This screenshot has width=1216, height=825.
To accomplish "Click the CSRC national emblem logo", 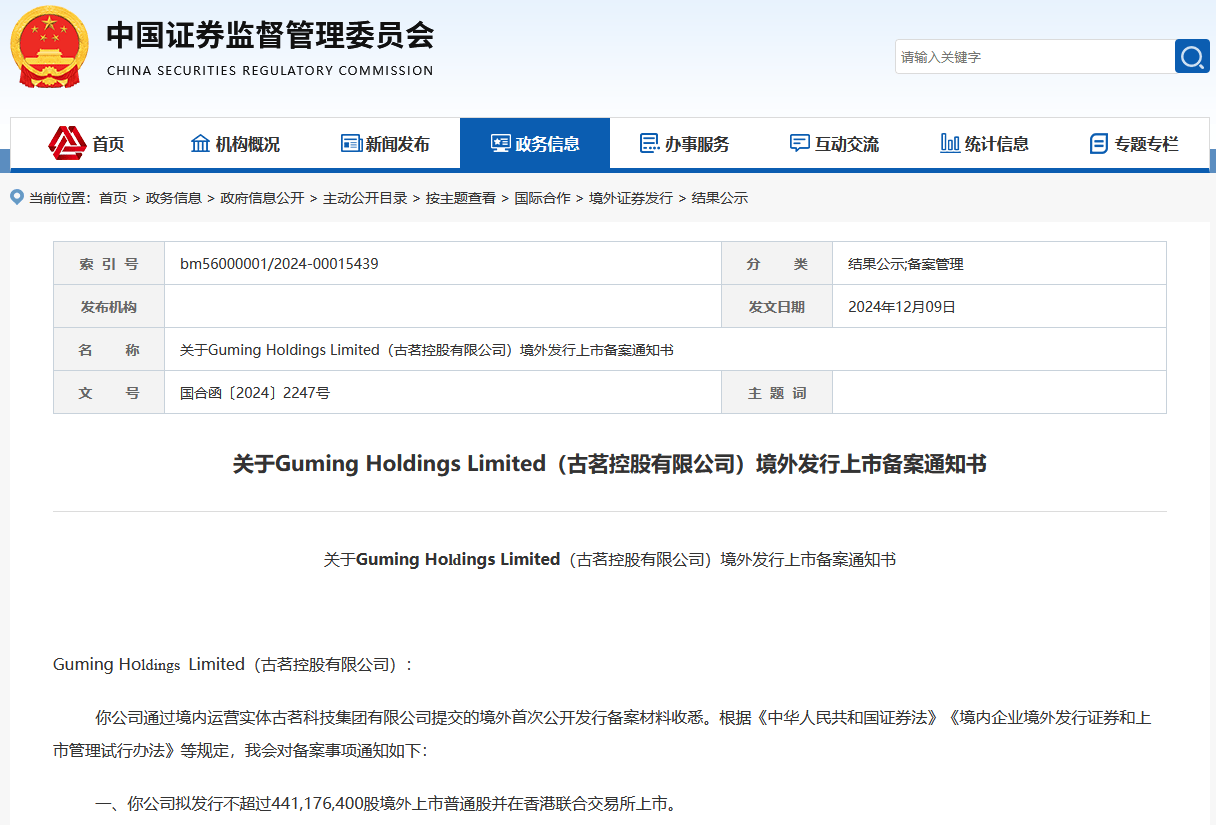I will click(x=49, y=47).
